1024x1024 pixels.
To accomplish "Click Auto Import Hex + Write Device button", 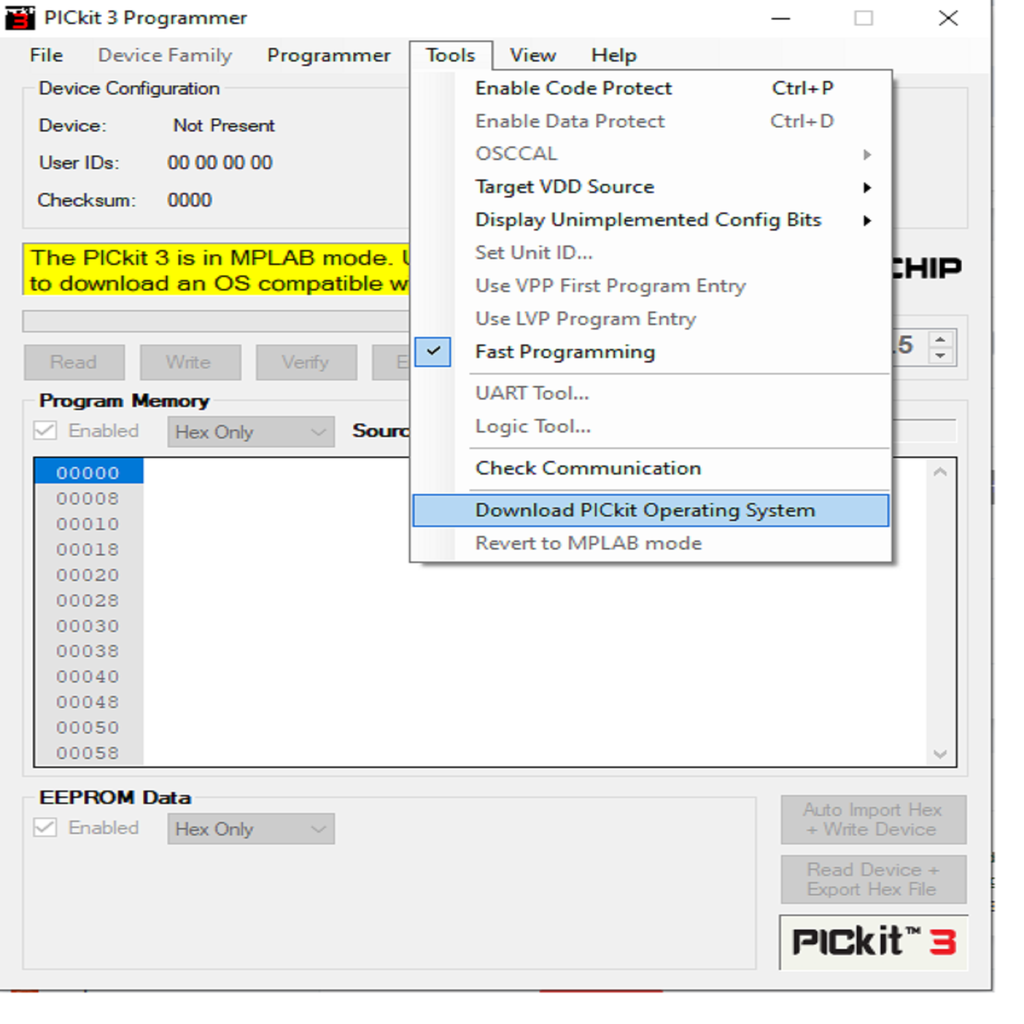I will click(x=873, y=820).
